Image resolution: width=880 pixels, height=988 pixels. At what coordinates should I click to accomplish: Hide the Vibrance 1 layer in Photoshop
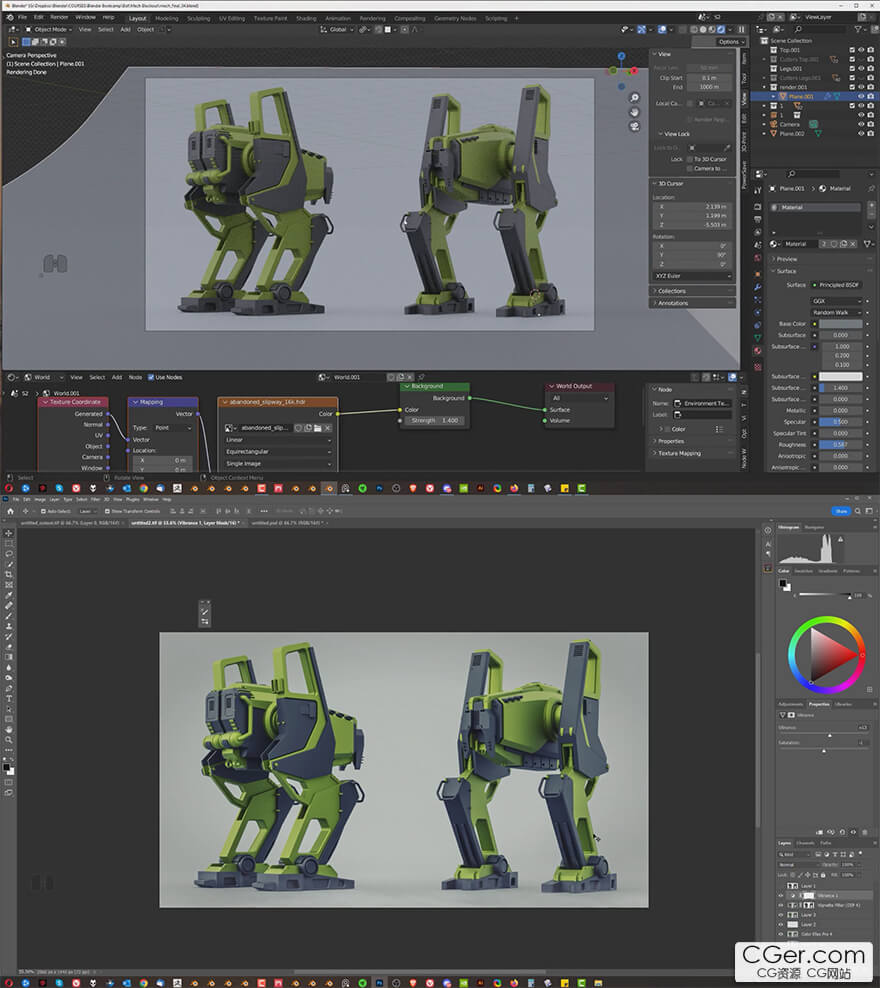pos(781,895)
